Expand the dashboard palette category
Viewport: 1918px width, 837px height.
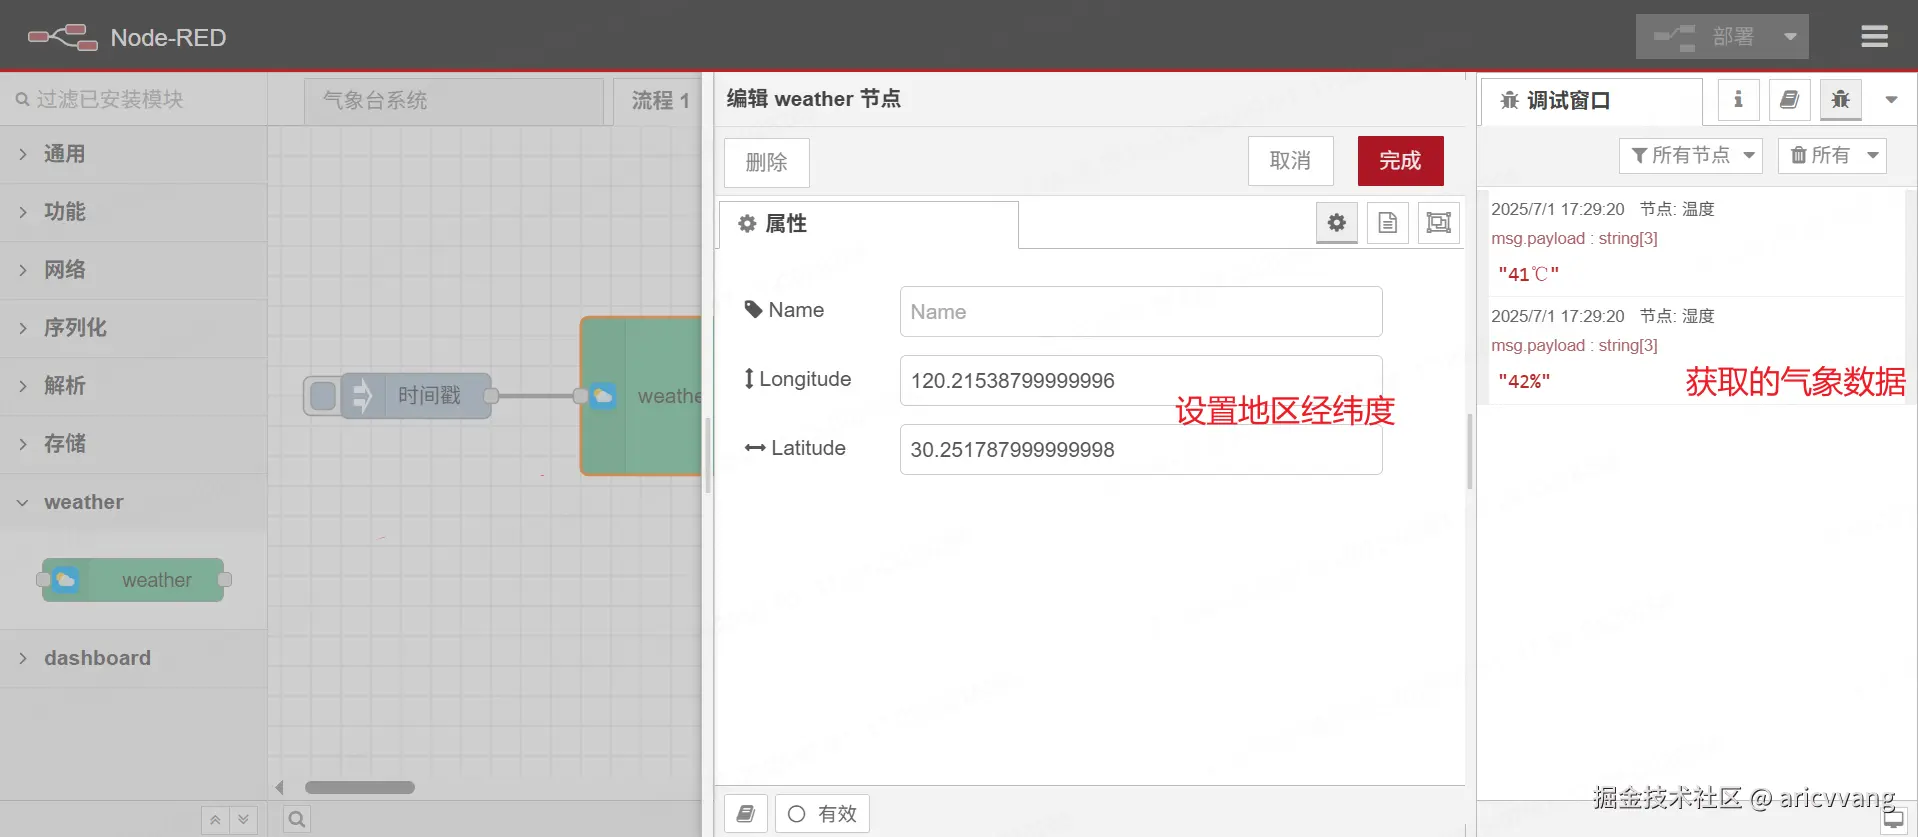point(133,658)
